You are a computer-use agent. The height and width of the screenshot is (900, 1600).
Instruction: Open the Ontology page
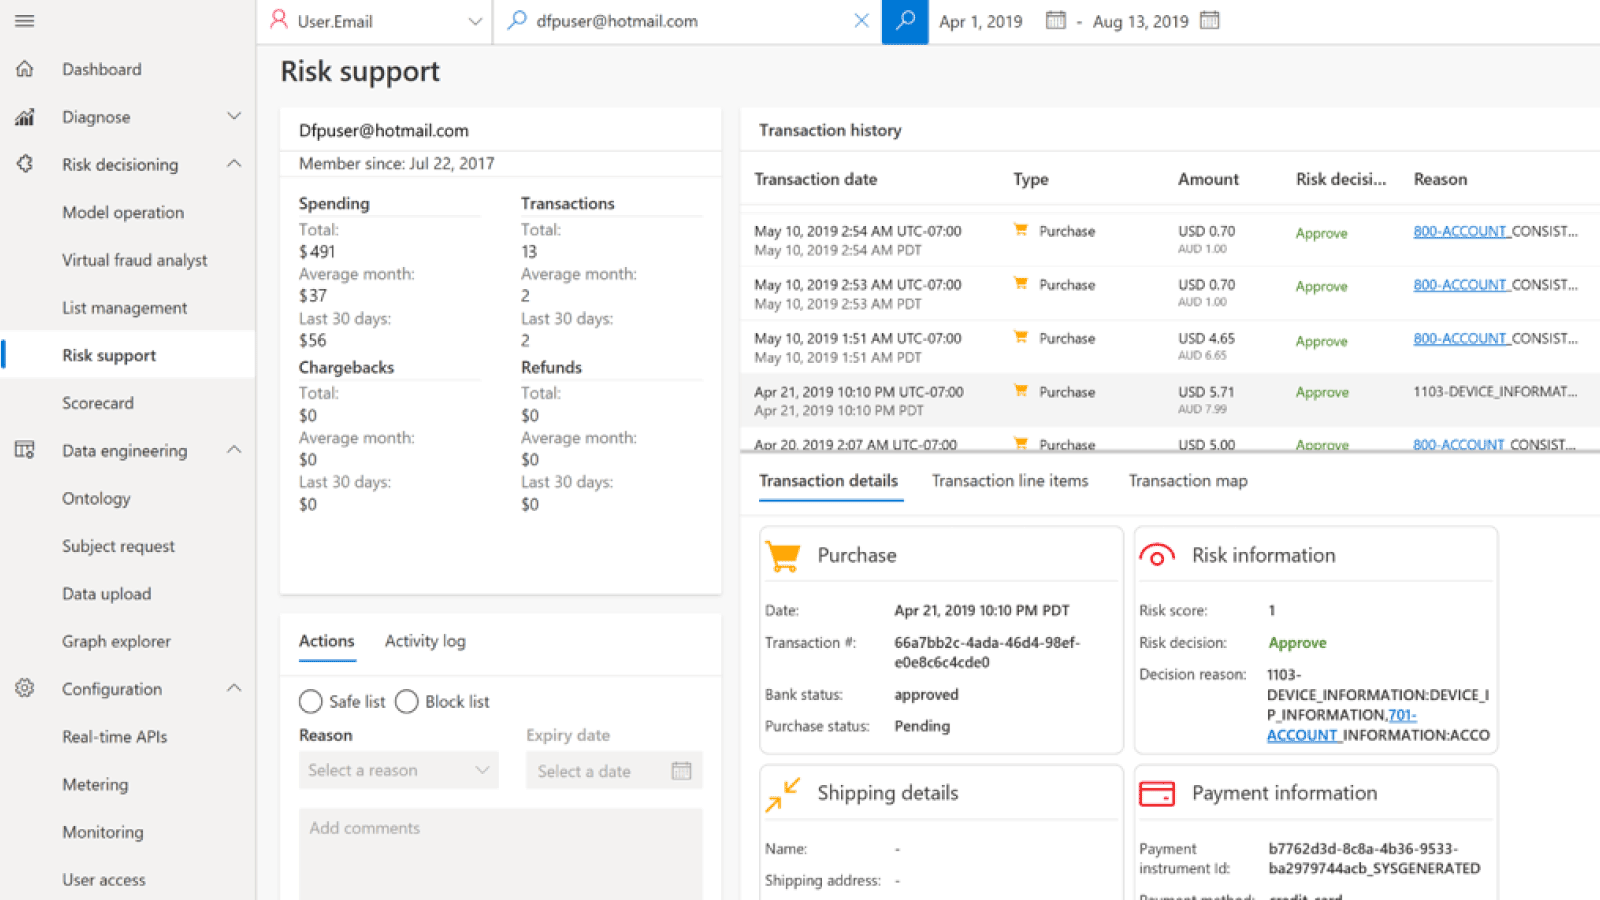point(96,498)
